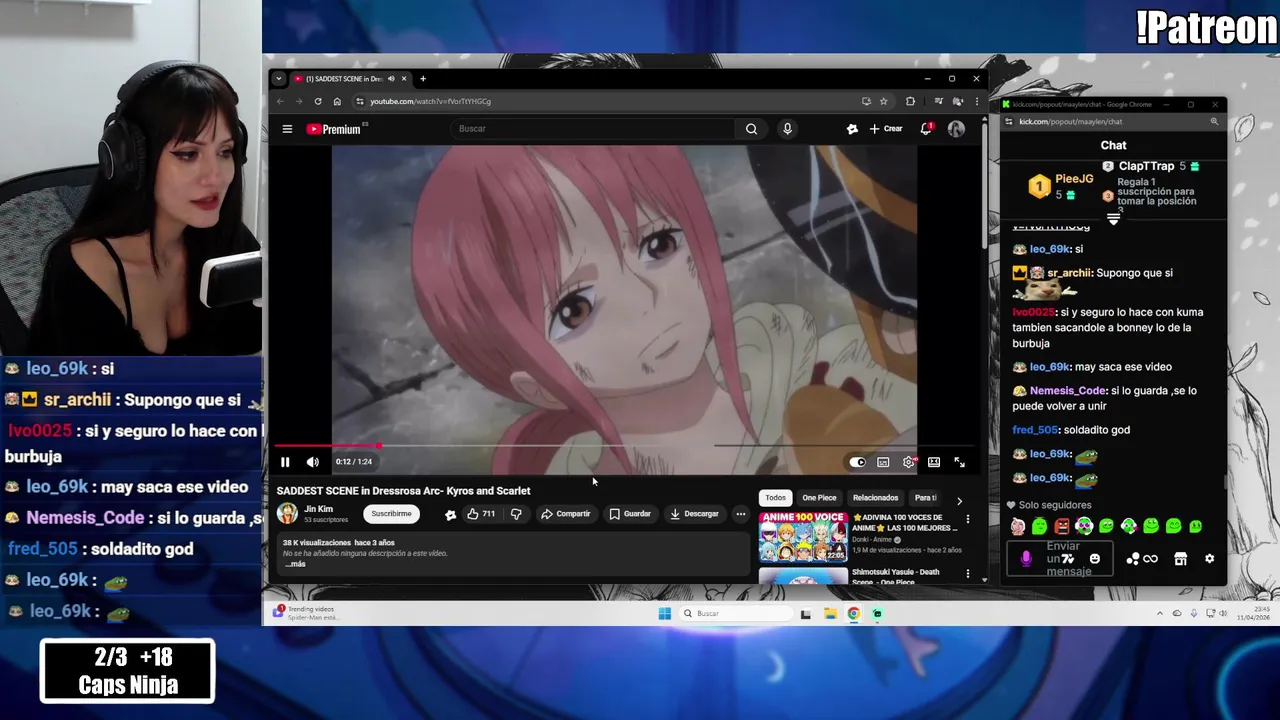The height and width of the screenshot is (720, 1280).
Task: Reload the YouTube page
Action: click(318, 101)
